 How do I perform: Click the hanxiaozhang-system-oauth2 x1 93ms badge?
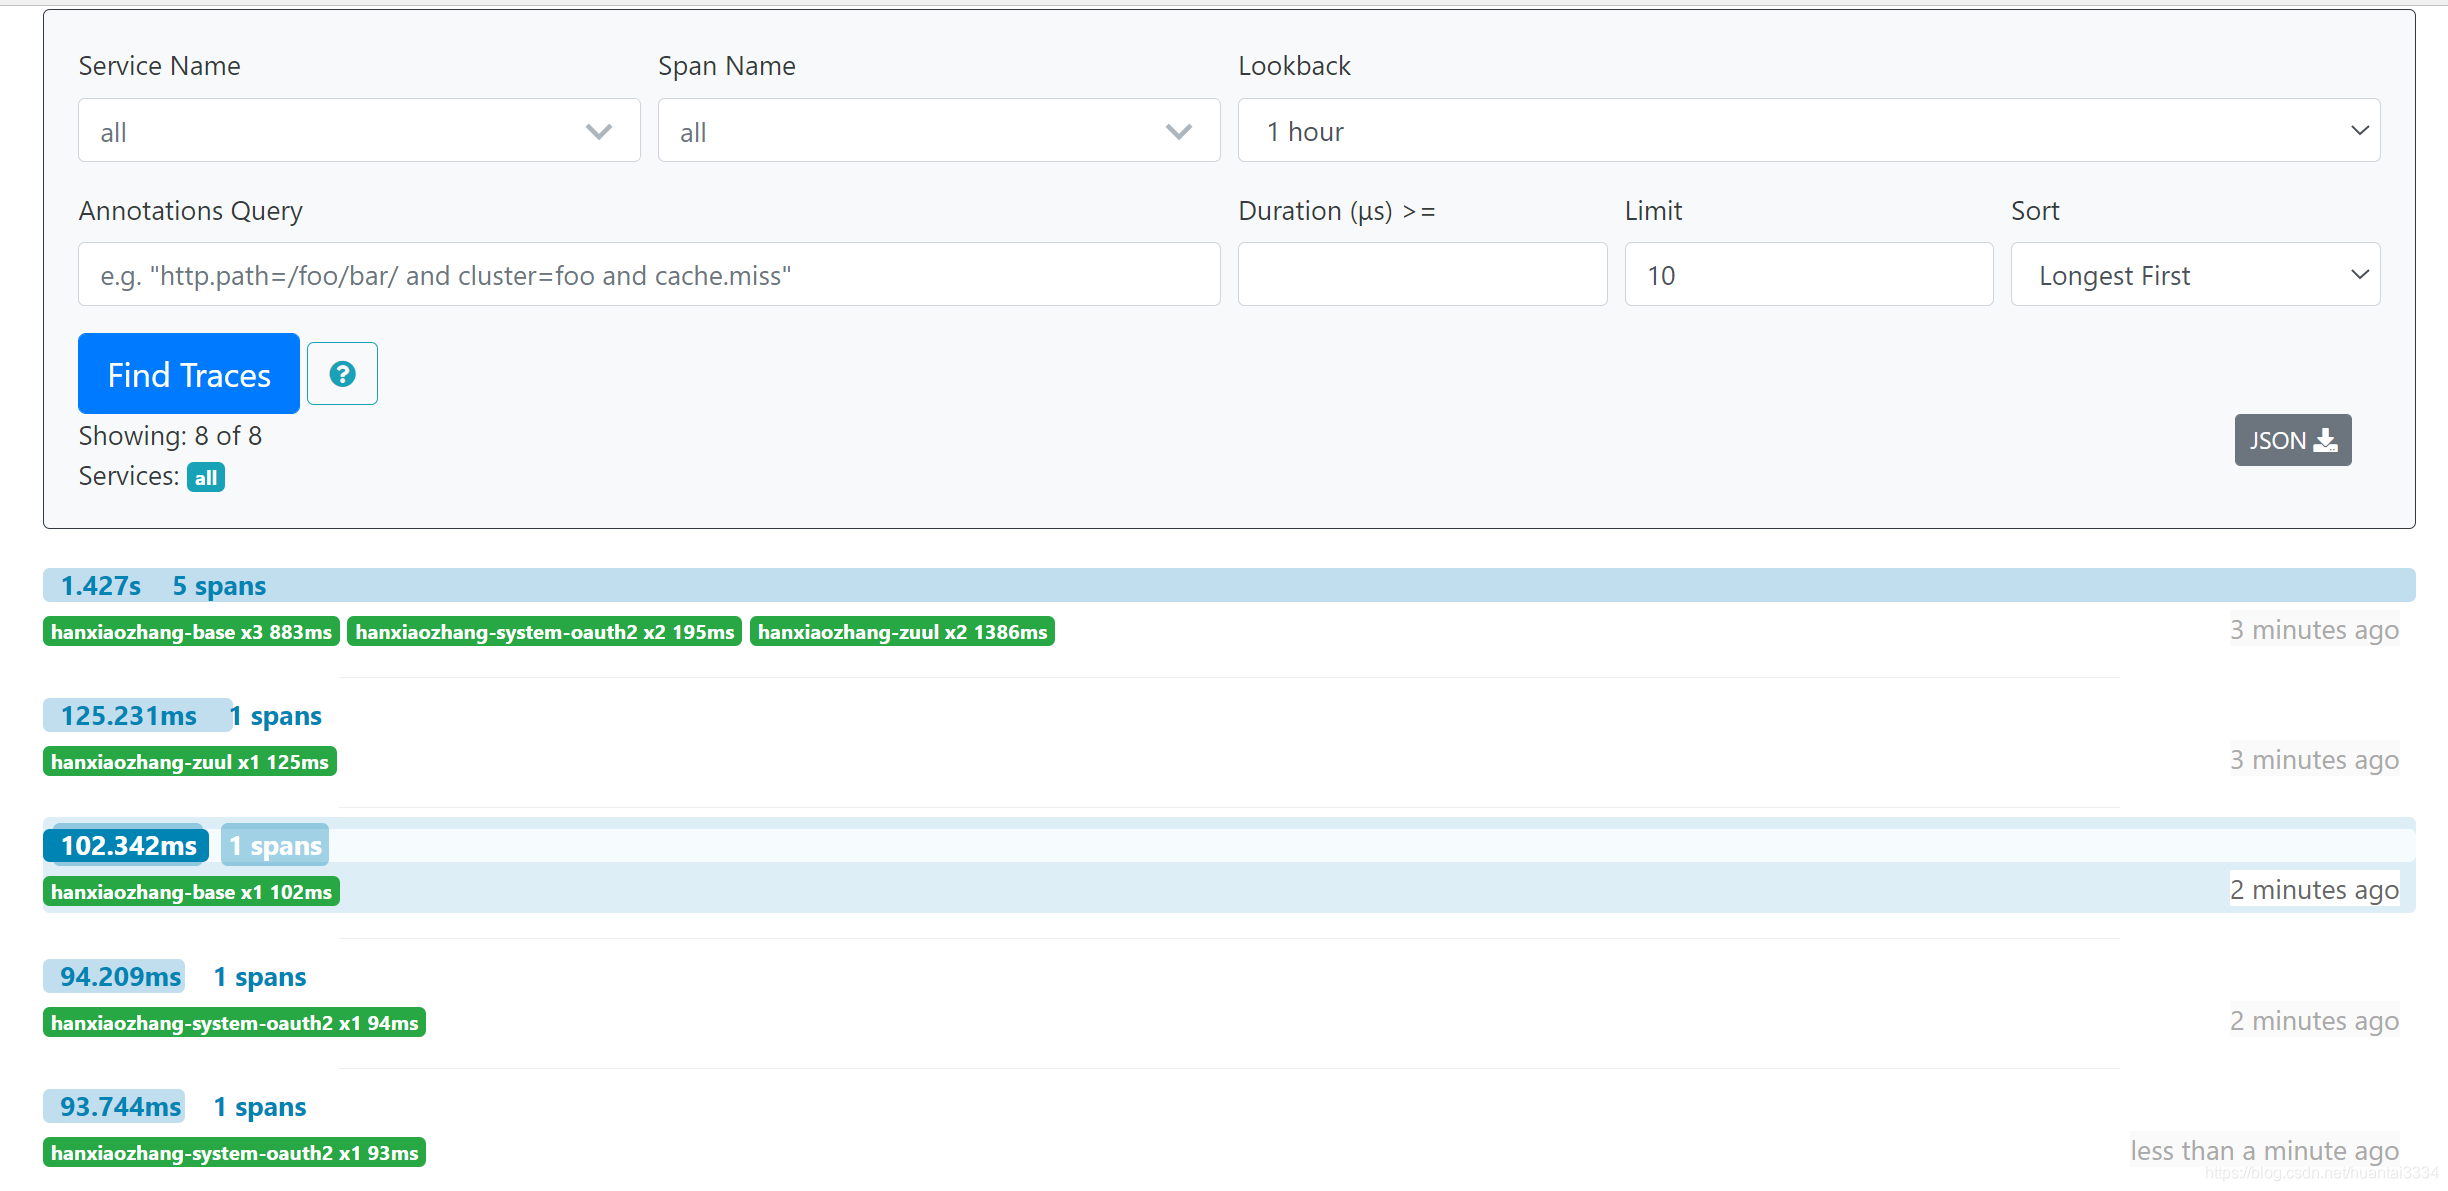point(234,1152)
